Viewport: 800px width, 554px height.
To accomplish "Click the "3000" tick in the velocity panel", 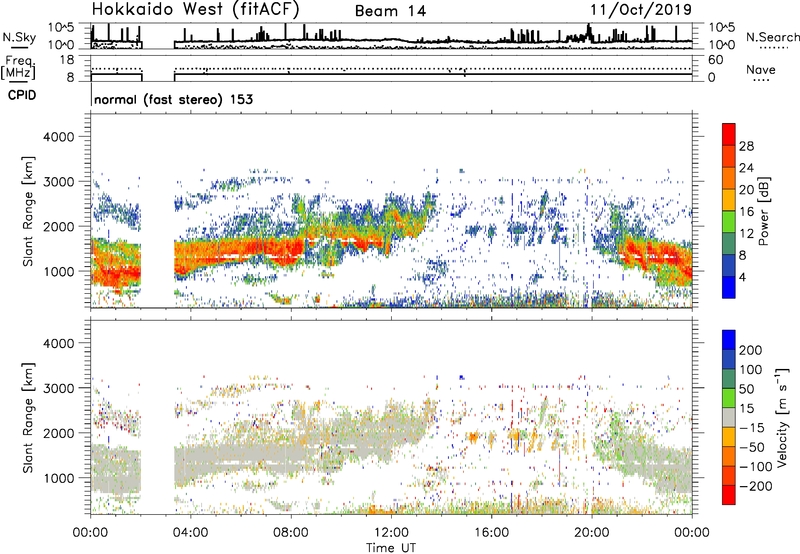I will point(58,388).
